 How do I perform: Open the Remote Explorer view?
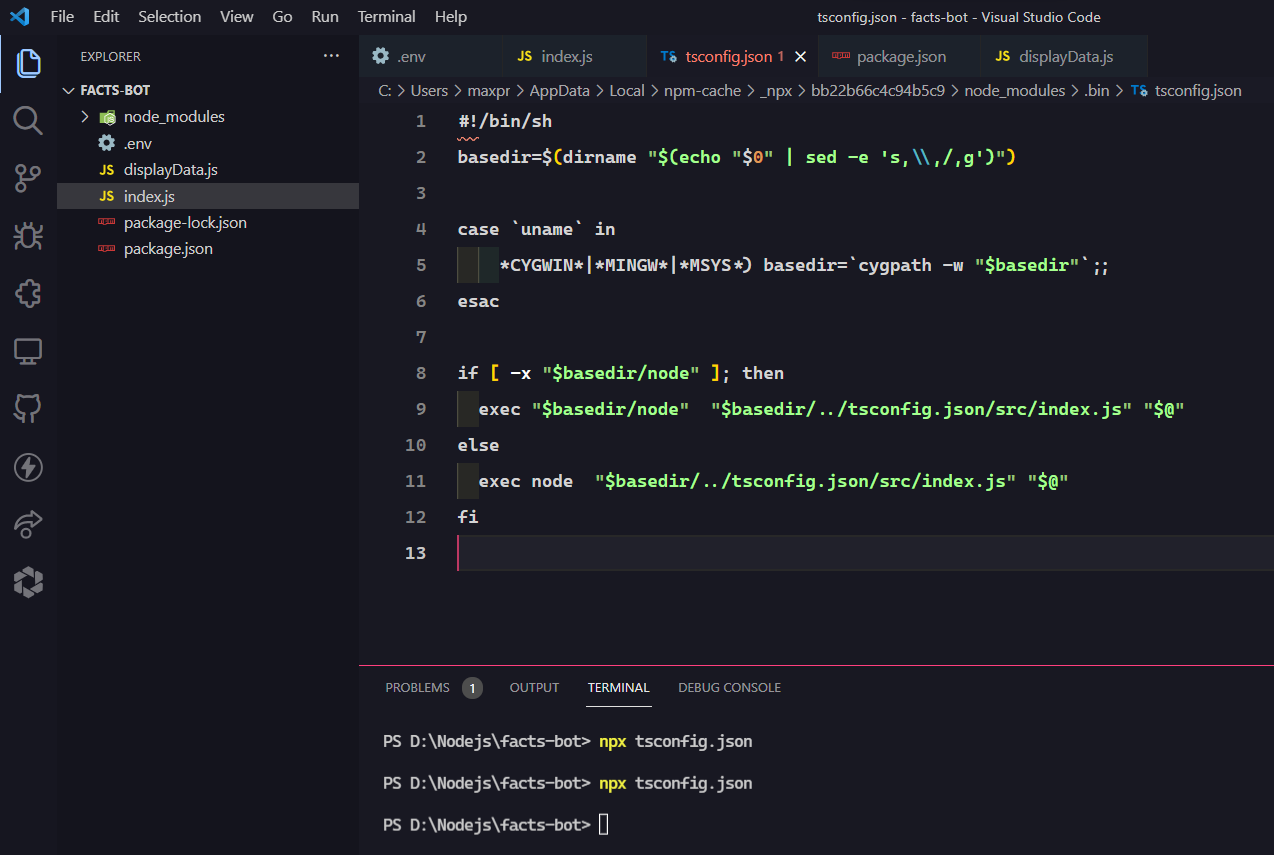(x=28, y=351)
